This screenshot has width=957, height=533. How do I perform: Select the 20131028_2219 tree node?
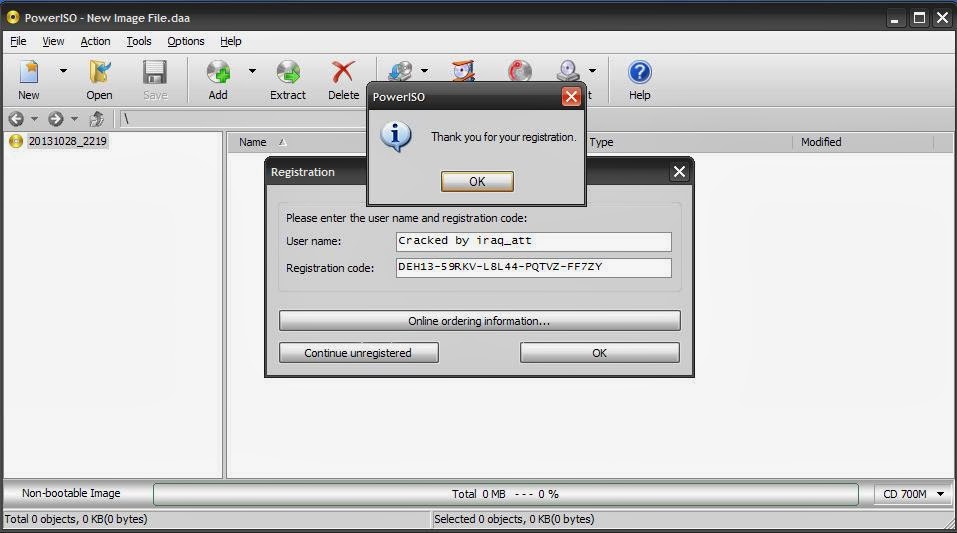(67, 141)
